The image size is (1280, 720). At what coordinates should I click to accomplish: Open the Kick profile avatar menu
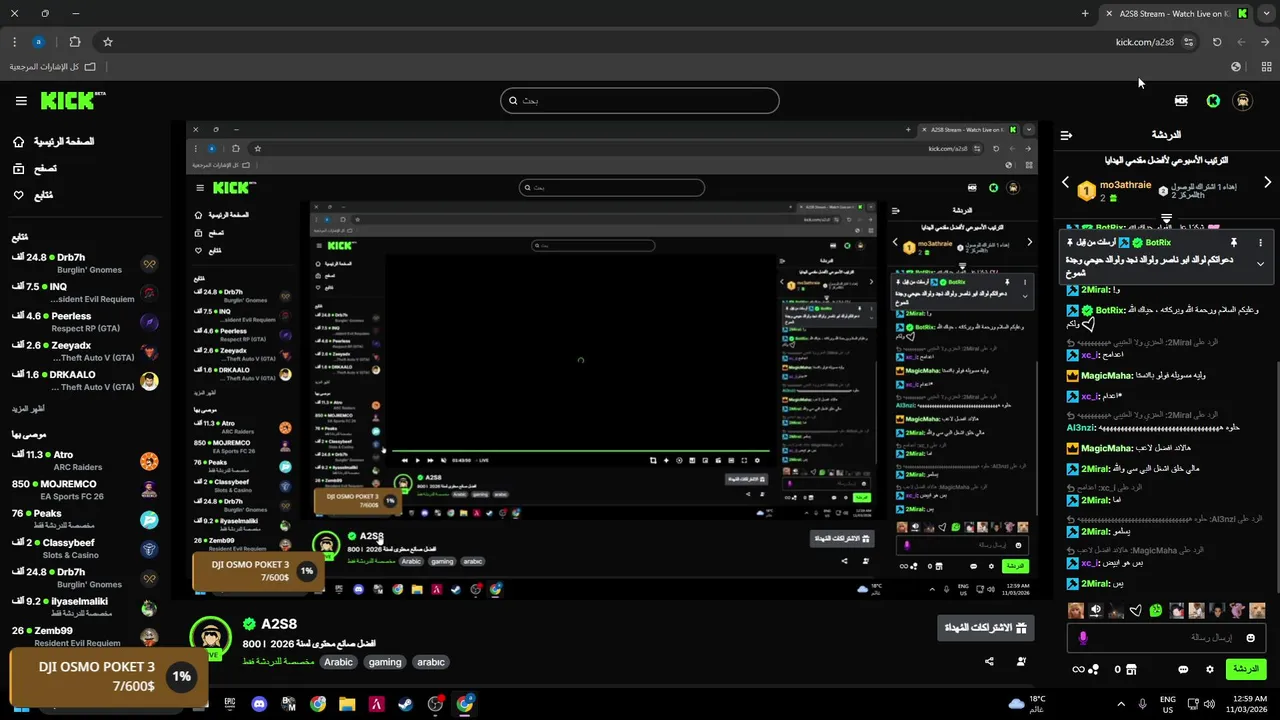click(x=1242, y=101)
